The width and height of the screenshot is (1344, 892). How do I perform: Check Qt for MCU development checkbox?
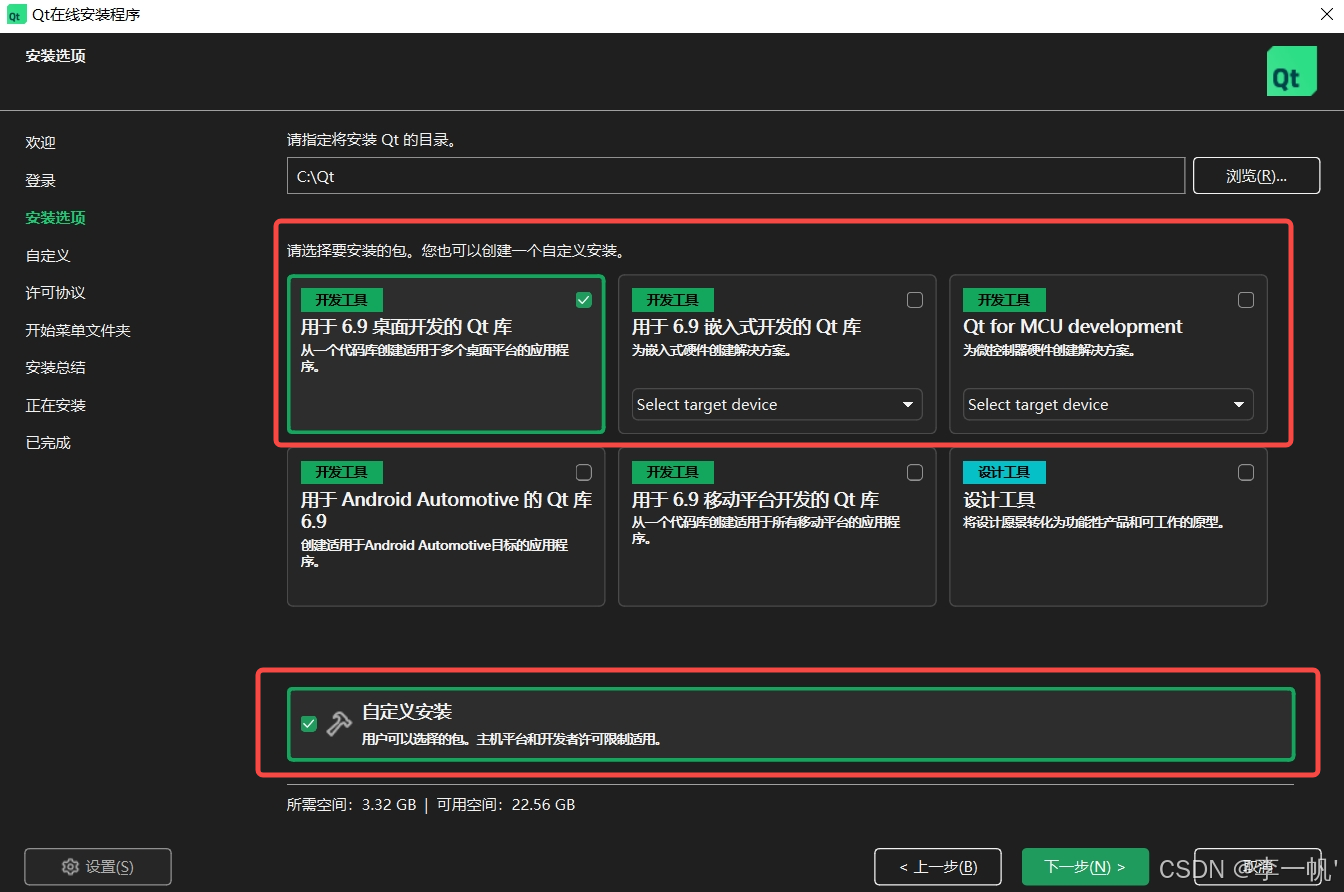(1246, 300)
